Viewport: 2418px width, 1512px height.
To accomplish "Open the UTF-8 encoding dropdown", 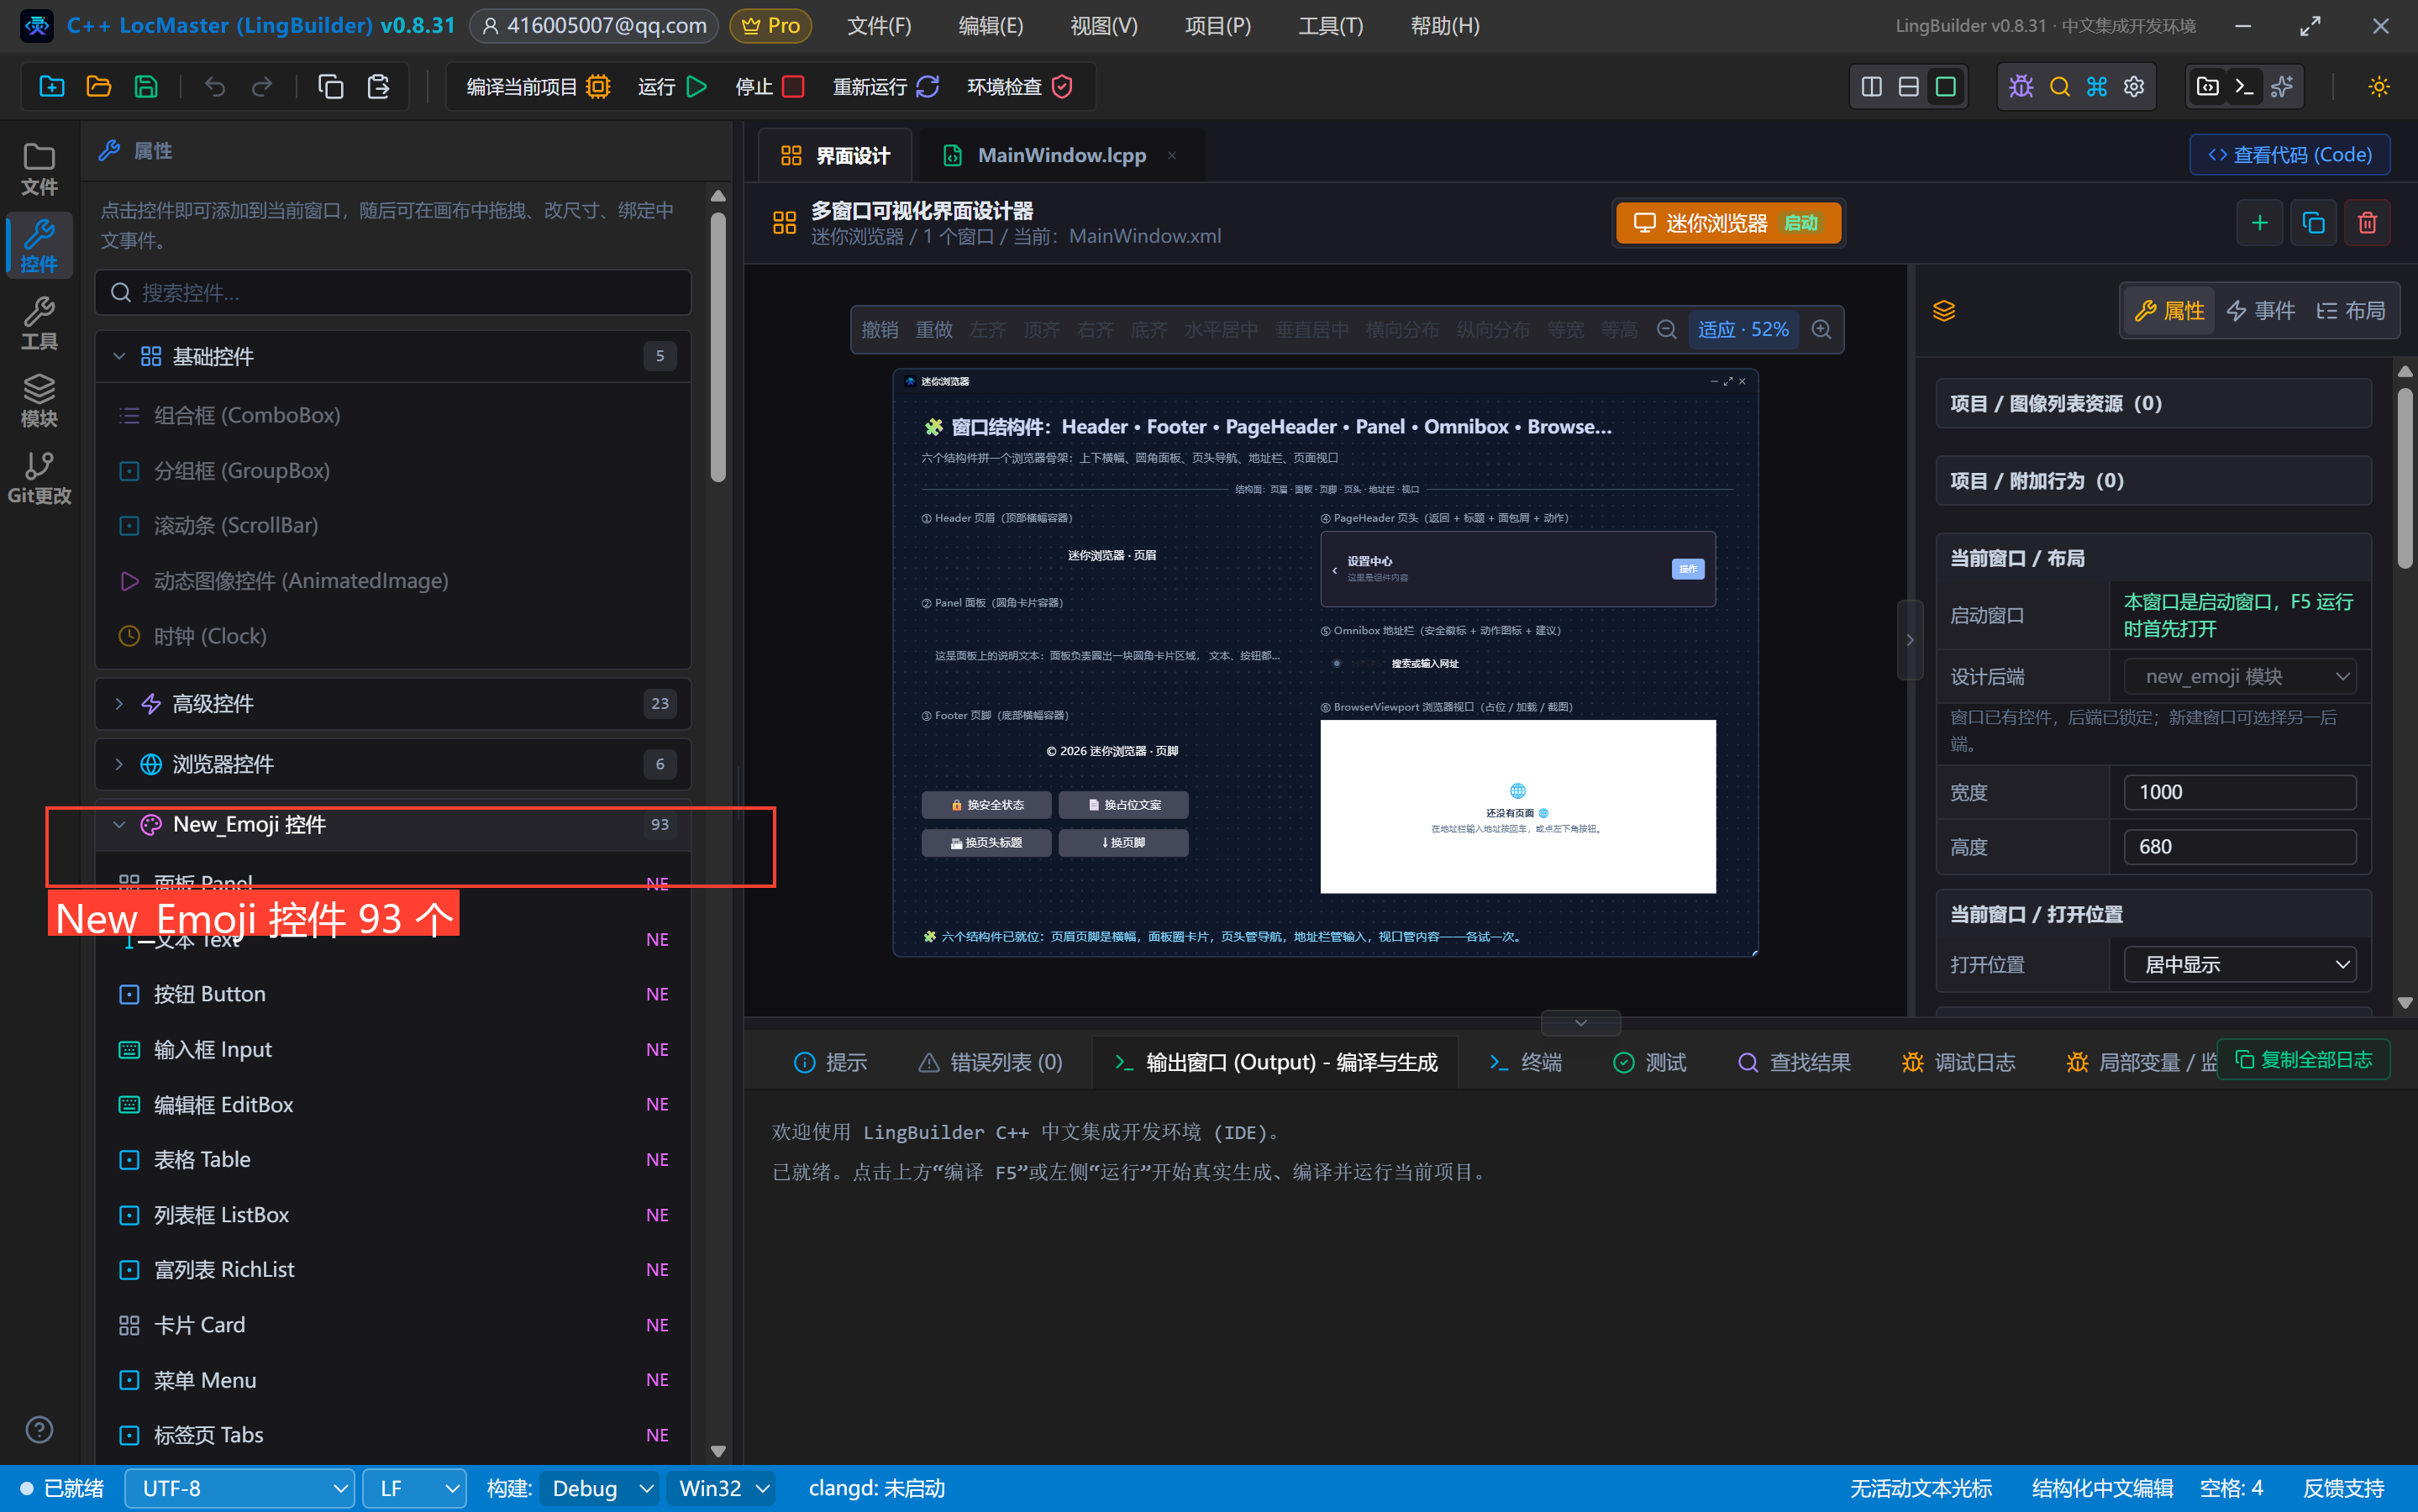I will [x=239, y=1489].
